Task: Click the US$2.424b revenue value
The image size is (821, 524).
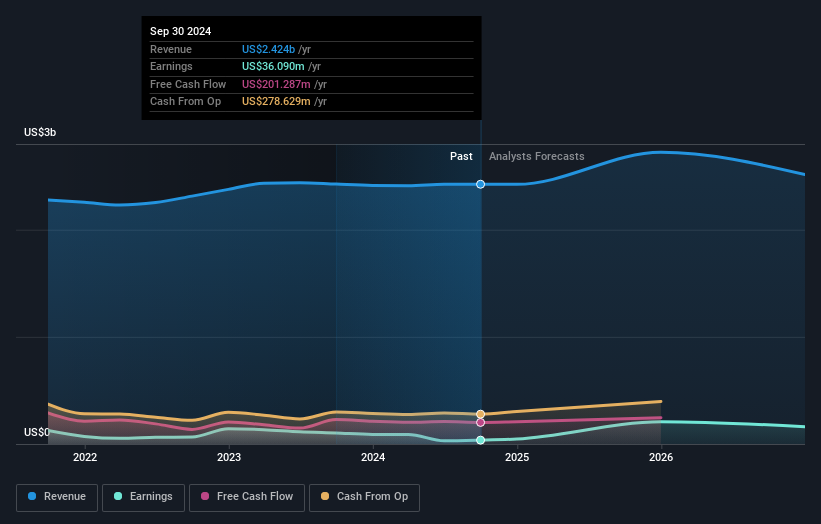Action: pyautogui.click(x=268, y=49)
